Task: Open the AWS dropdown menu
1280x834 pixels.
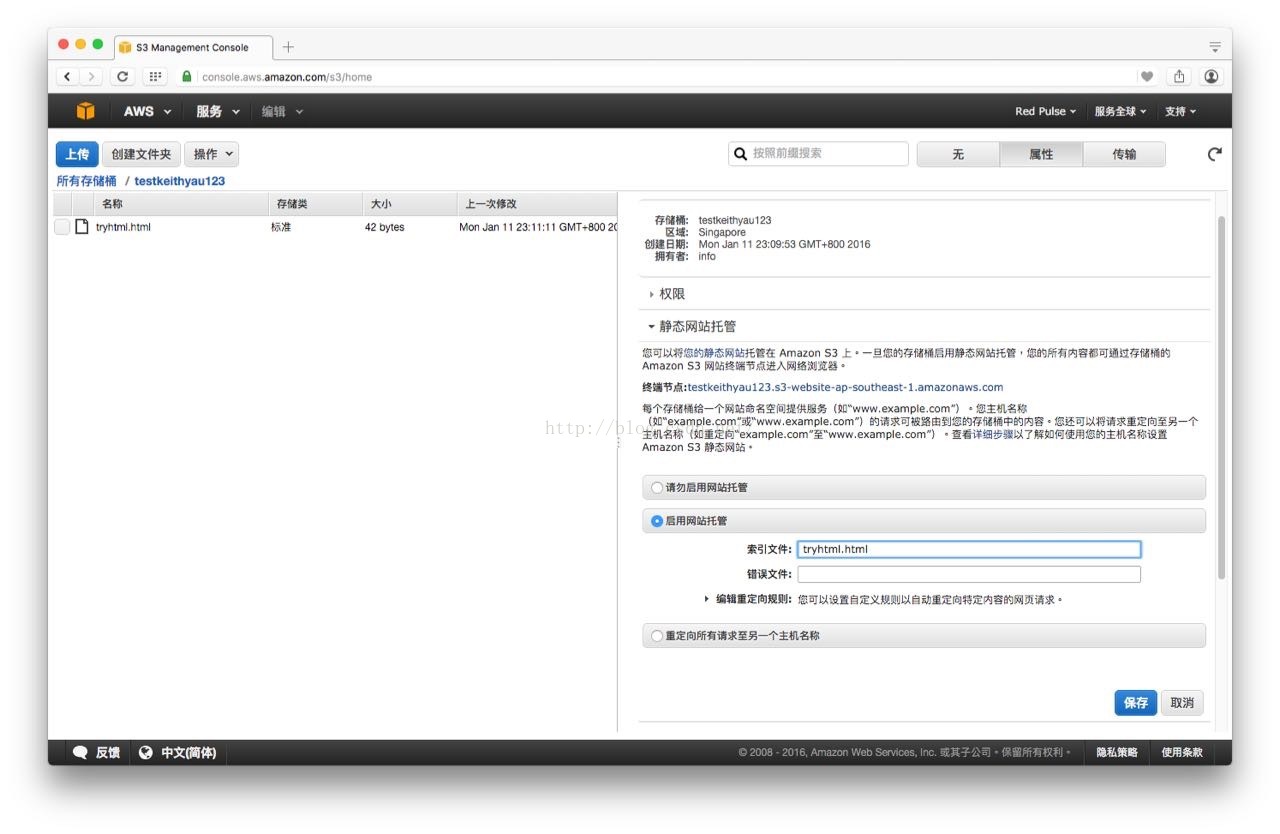Action: 147,111
